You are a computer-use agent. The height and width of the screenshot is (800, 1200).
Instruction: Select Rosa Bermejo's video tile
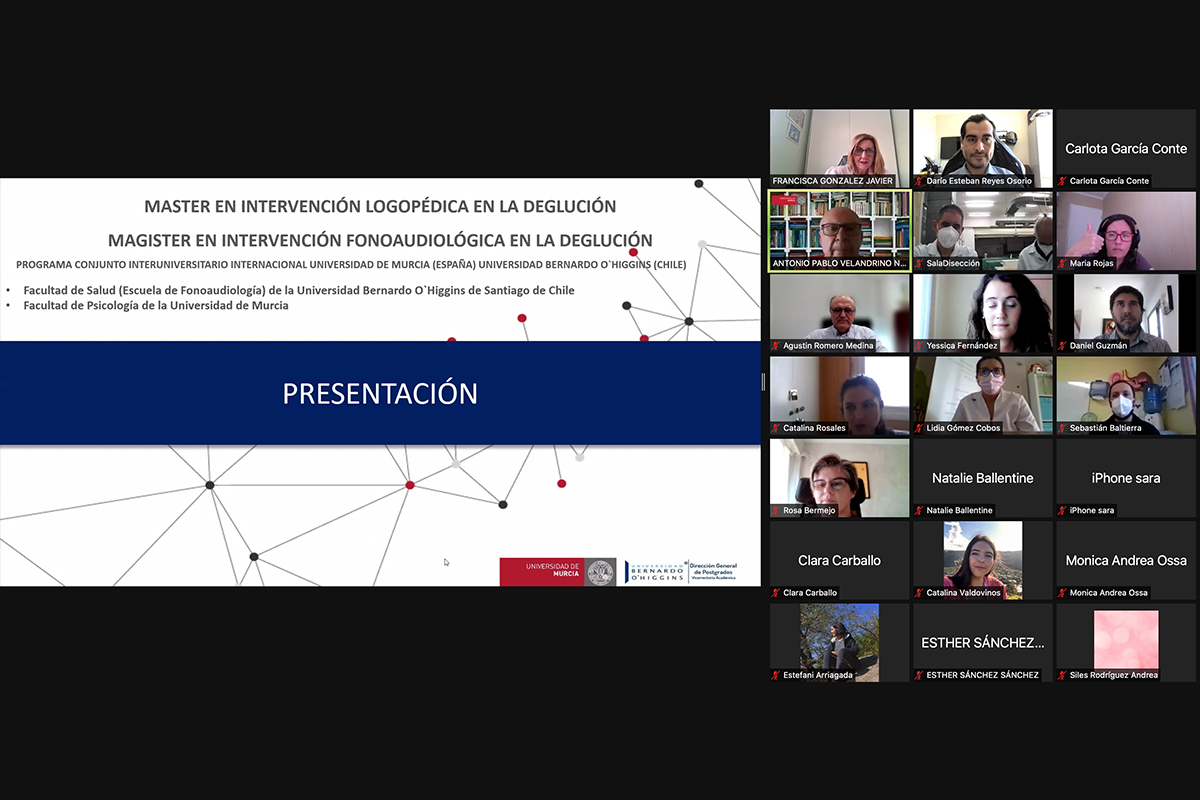(x=840, y=478)
